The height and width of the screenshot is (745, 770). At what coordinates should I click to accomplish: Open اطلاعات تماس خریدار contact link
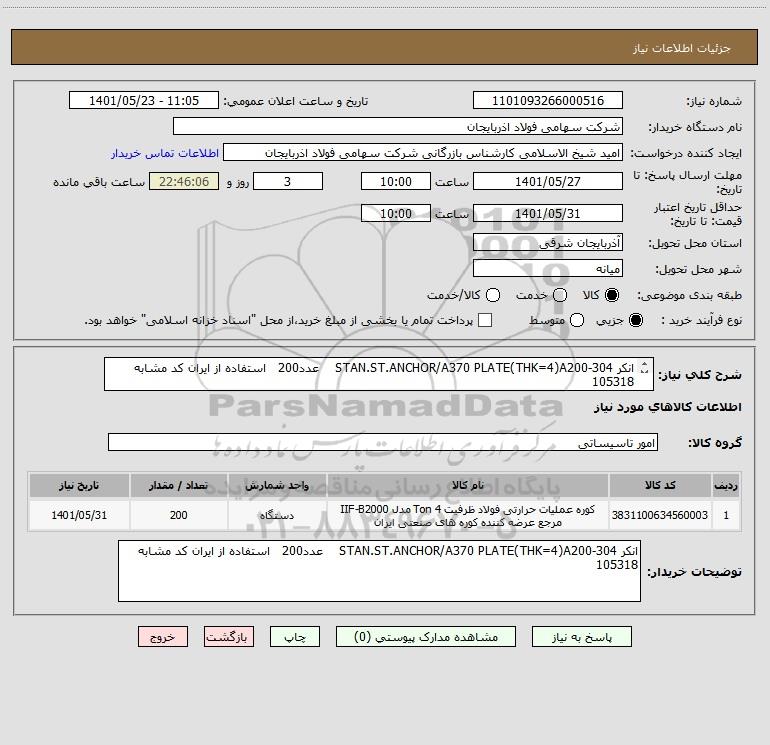(165, 153)
